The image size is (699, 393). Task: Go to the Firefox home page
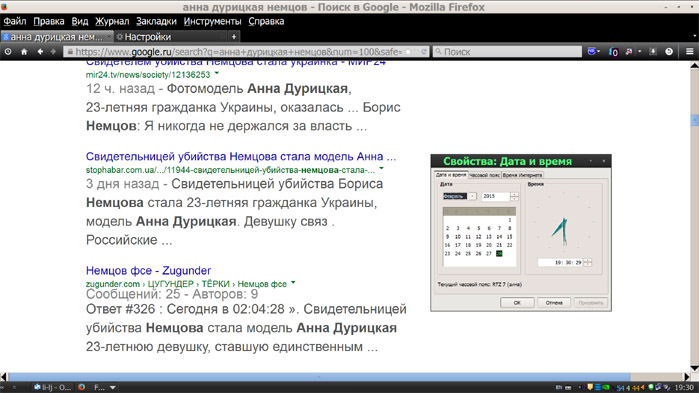point(24,52)
